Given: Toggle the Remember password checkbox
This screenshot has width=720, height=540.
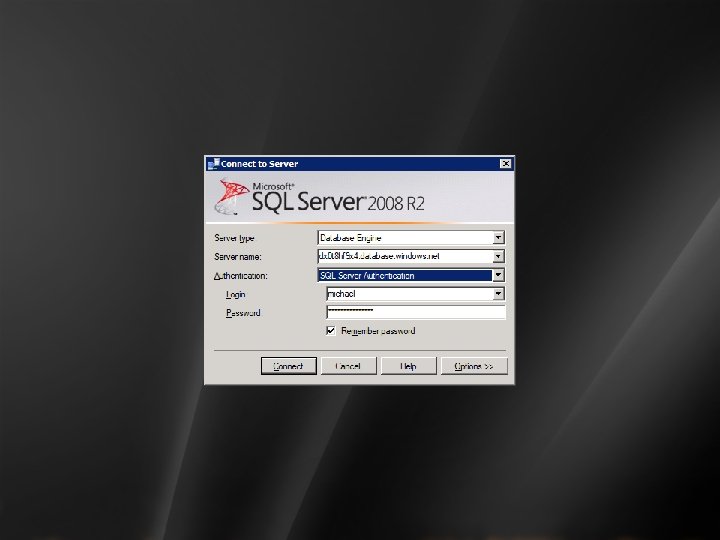Looking at the screenshot, I should point(331,331).
